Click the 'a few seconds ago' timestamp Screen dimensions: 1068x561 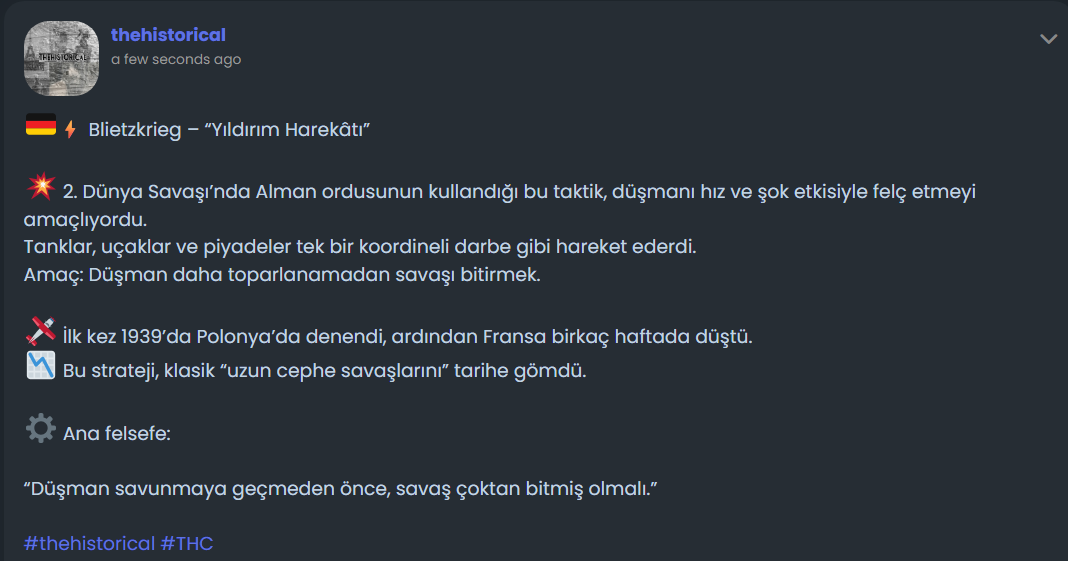click(176, 59)
